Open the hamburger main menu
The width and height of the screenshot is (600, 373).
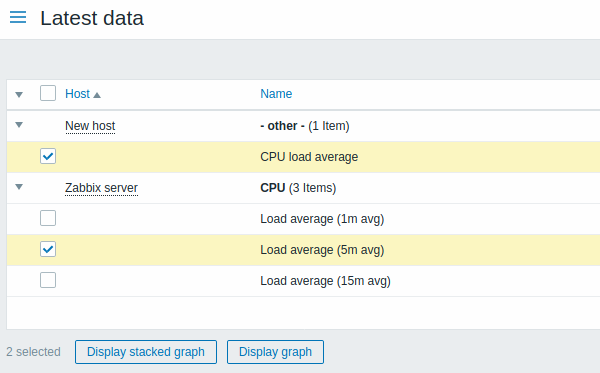click(18, 18)
